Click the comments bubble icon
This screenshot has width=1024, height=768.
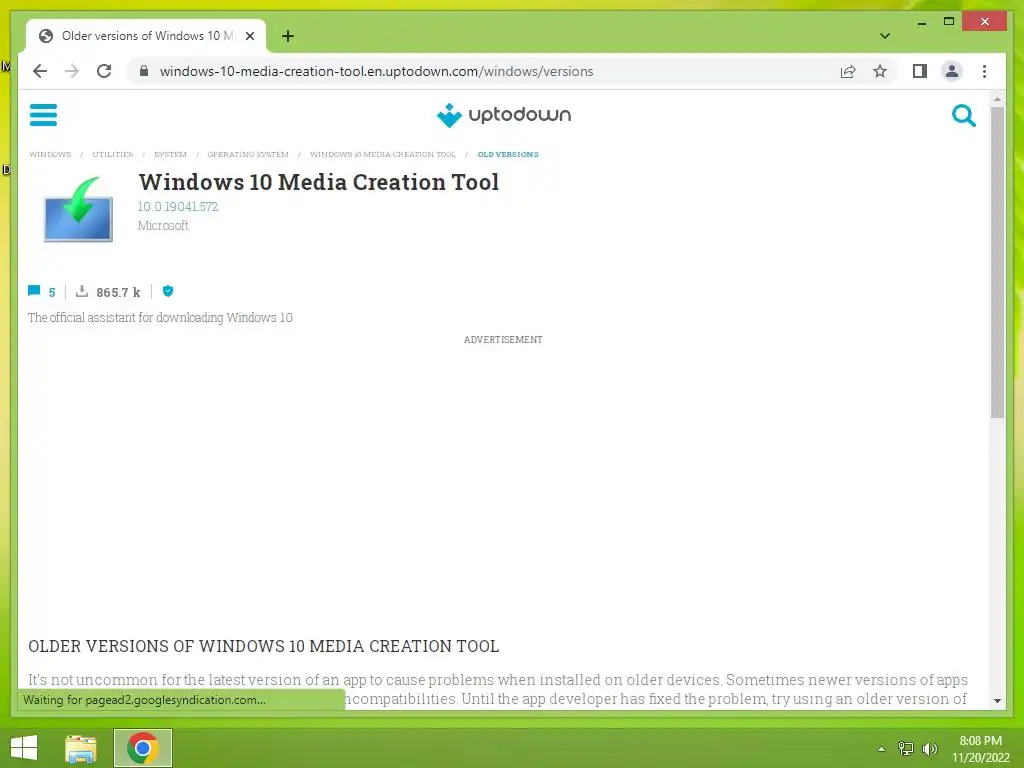pos(34,291)
